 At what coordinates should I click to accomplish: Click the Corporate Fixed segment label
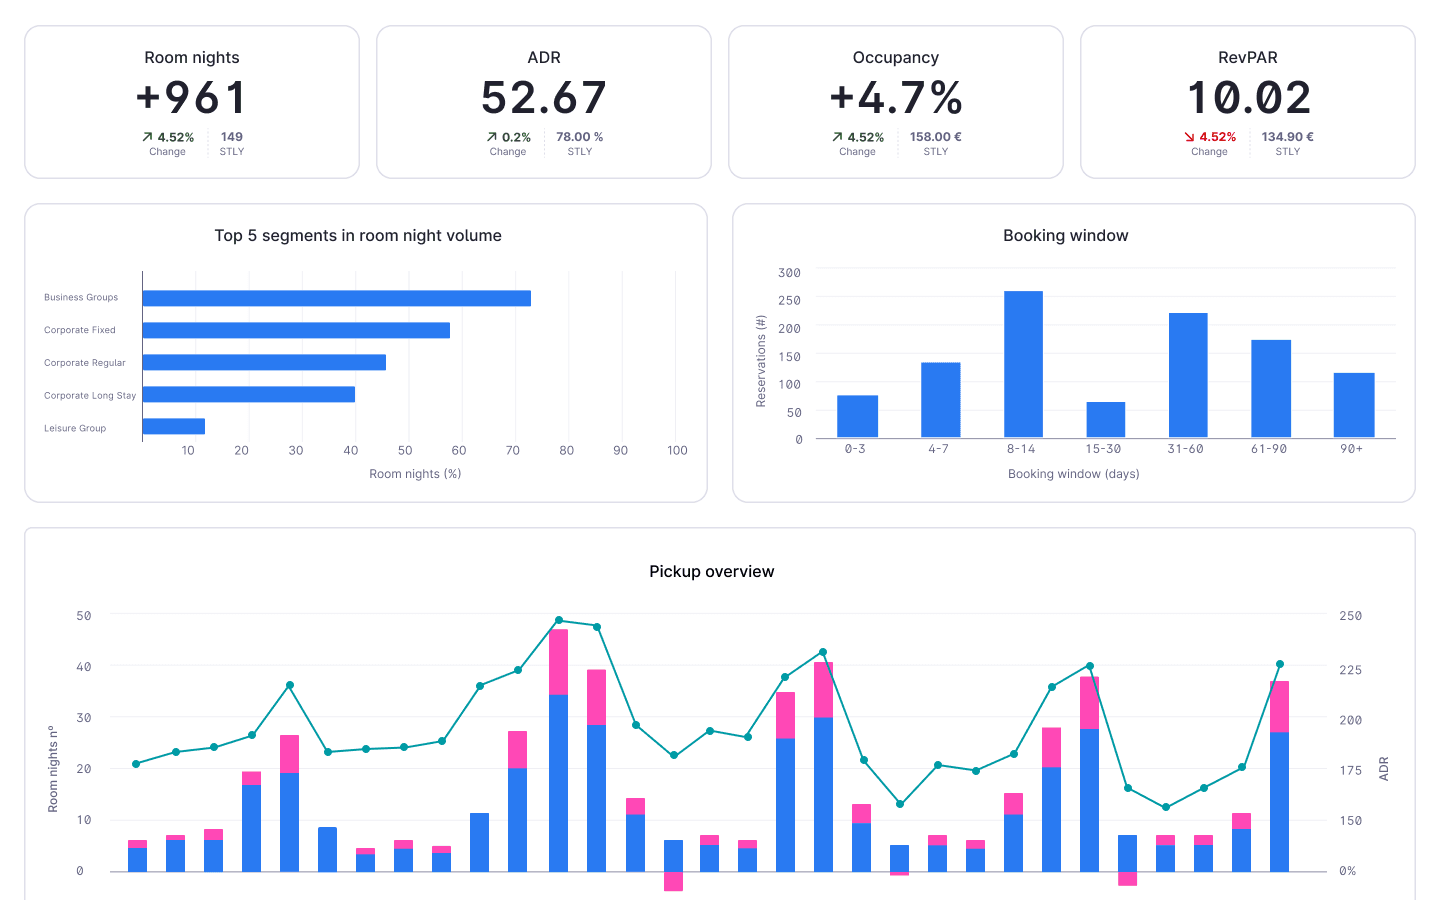tap(80, 330)
